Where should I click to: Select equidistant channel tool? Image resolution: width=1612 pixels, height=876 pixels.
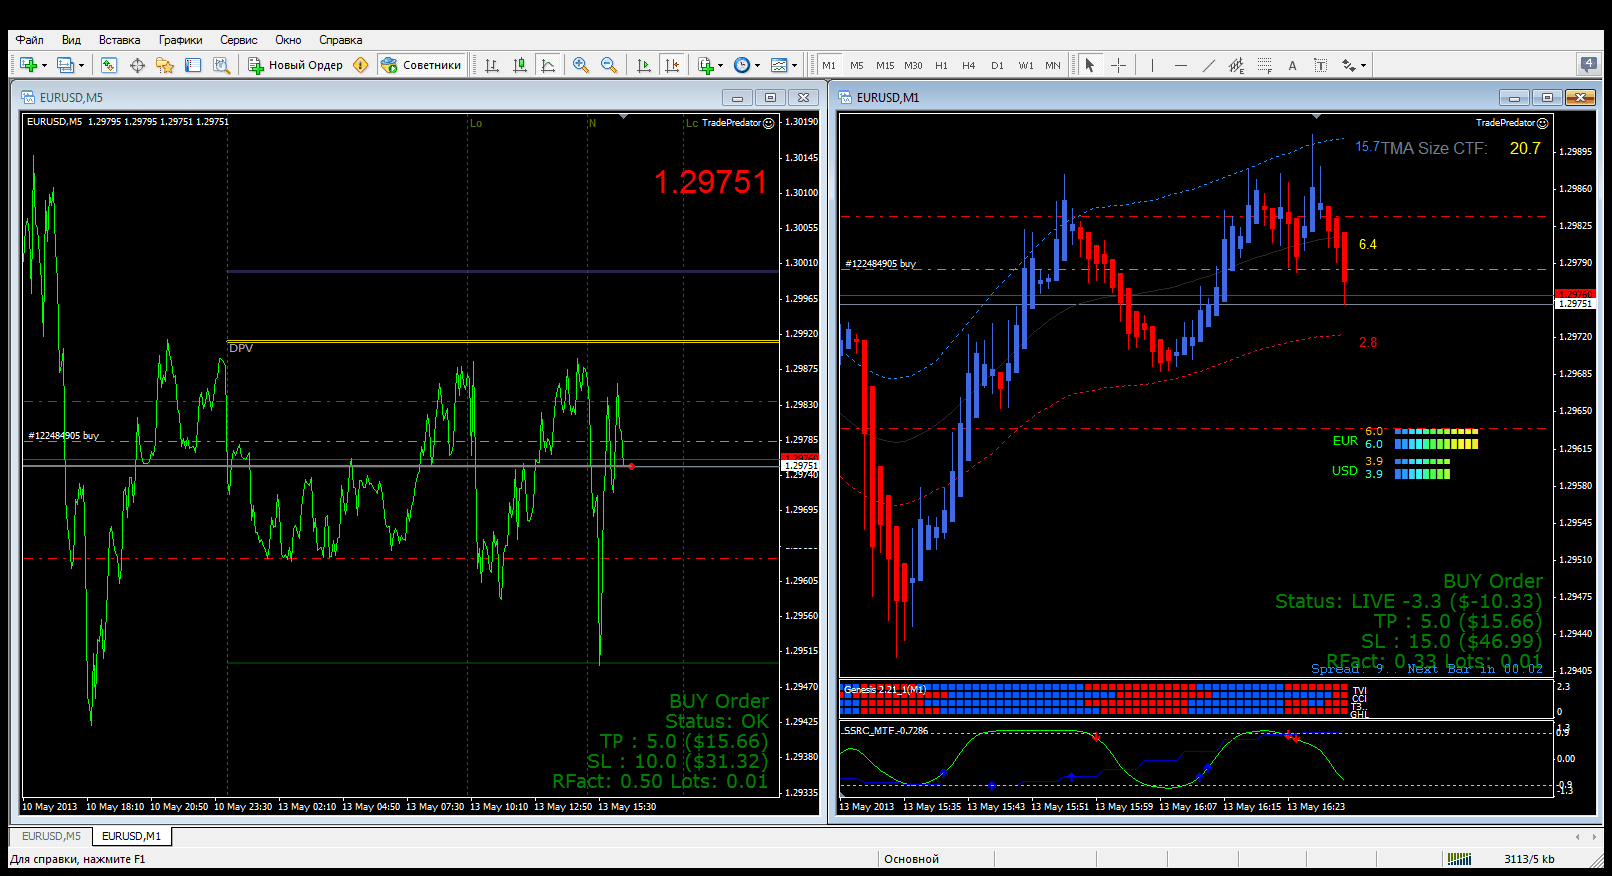point(1237,65)
